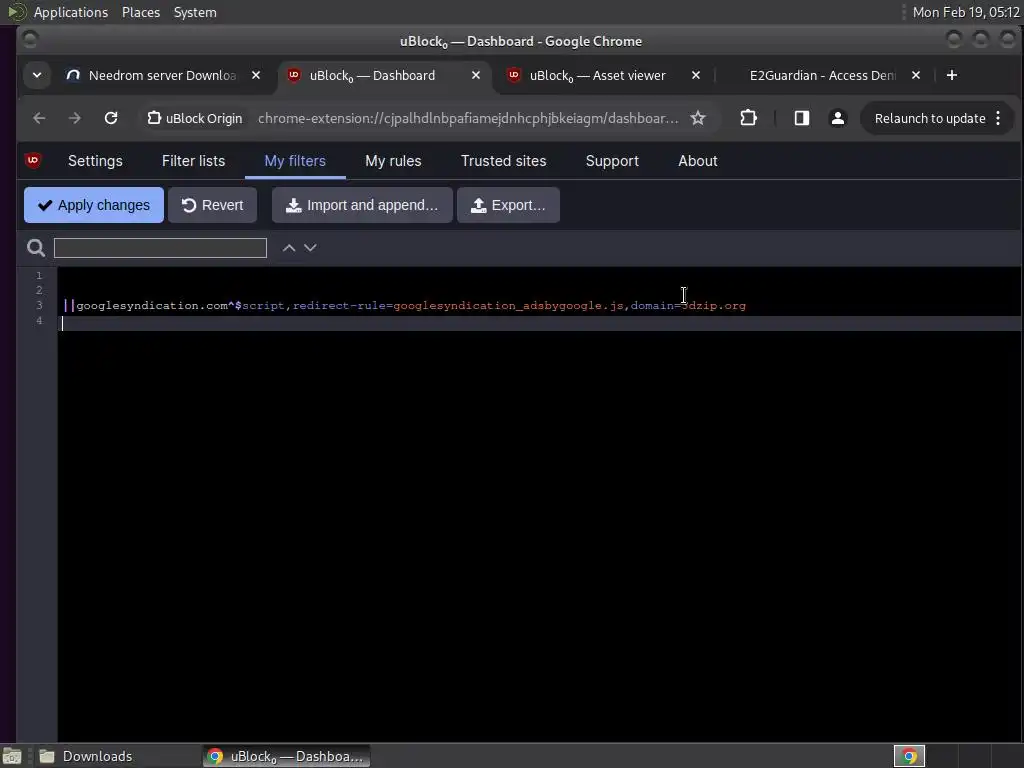Viewport: 1024px width, 768px height.
Task: Click line number 3 in the gutter
Action: pos(39,306)
